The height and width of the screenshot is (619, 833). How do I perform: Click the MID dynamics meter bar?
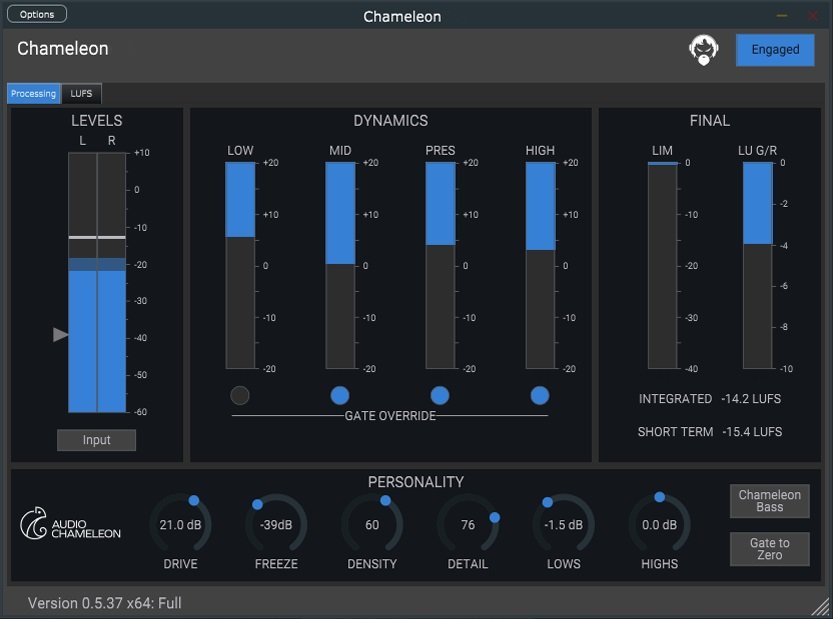(x=340, y=265)
